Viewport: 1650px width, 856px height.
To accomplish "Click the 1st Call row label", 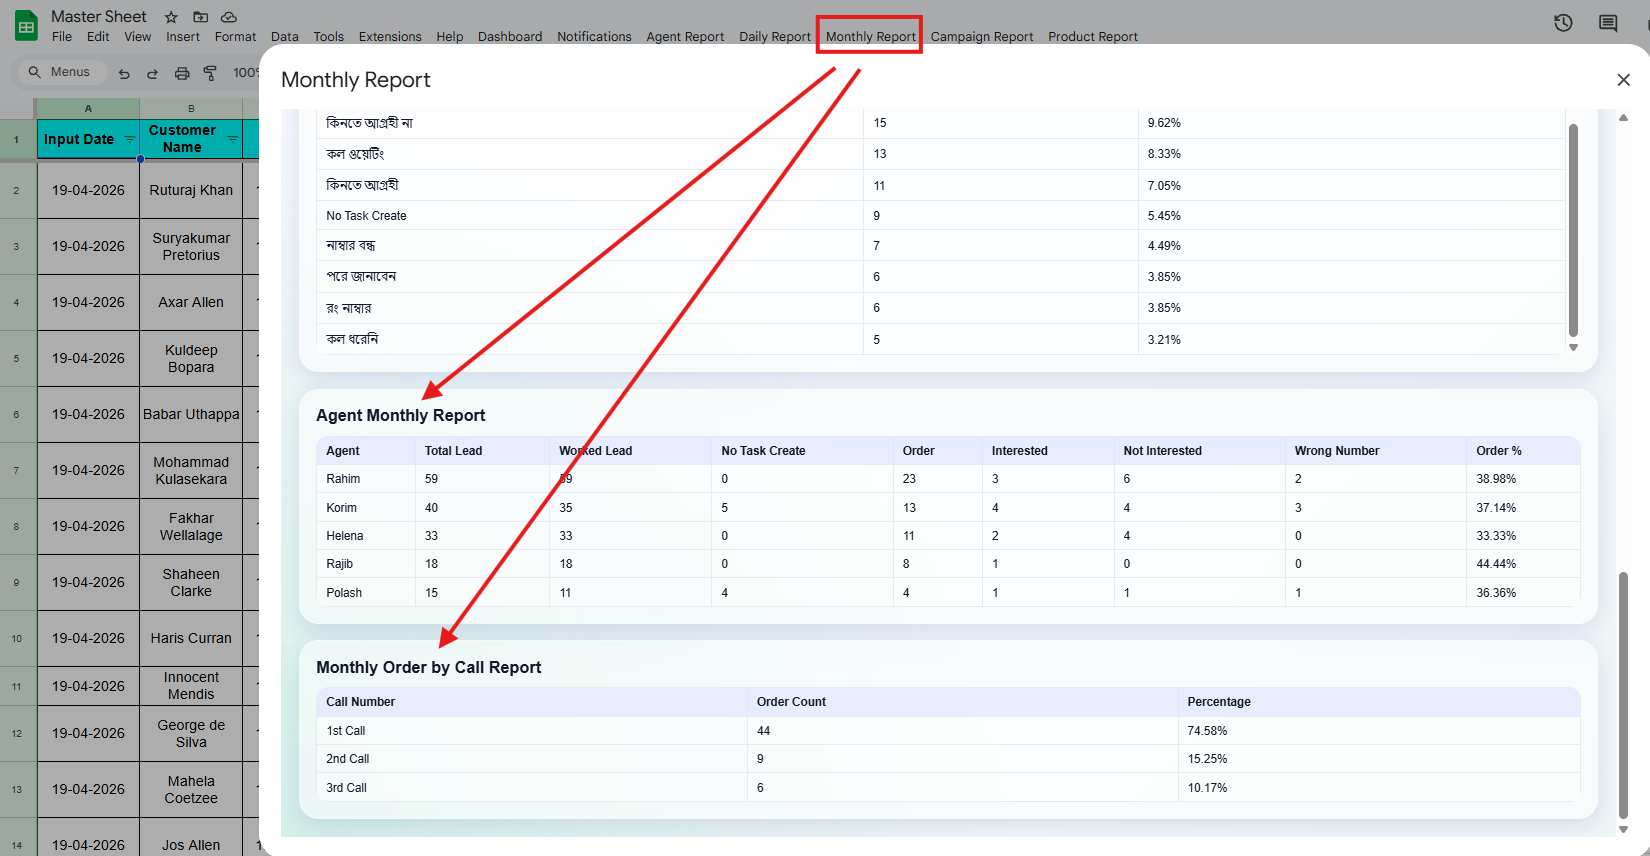I will 346,731.
